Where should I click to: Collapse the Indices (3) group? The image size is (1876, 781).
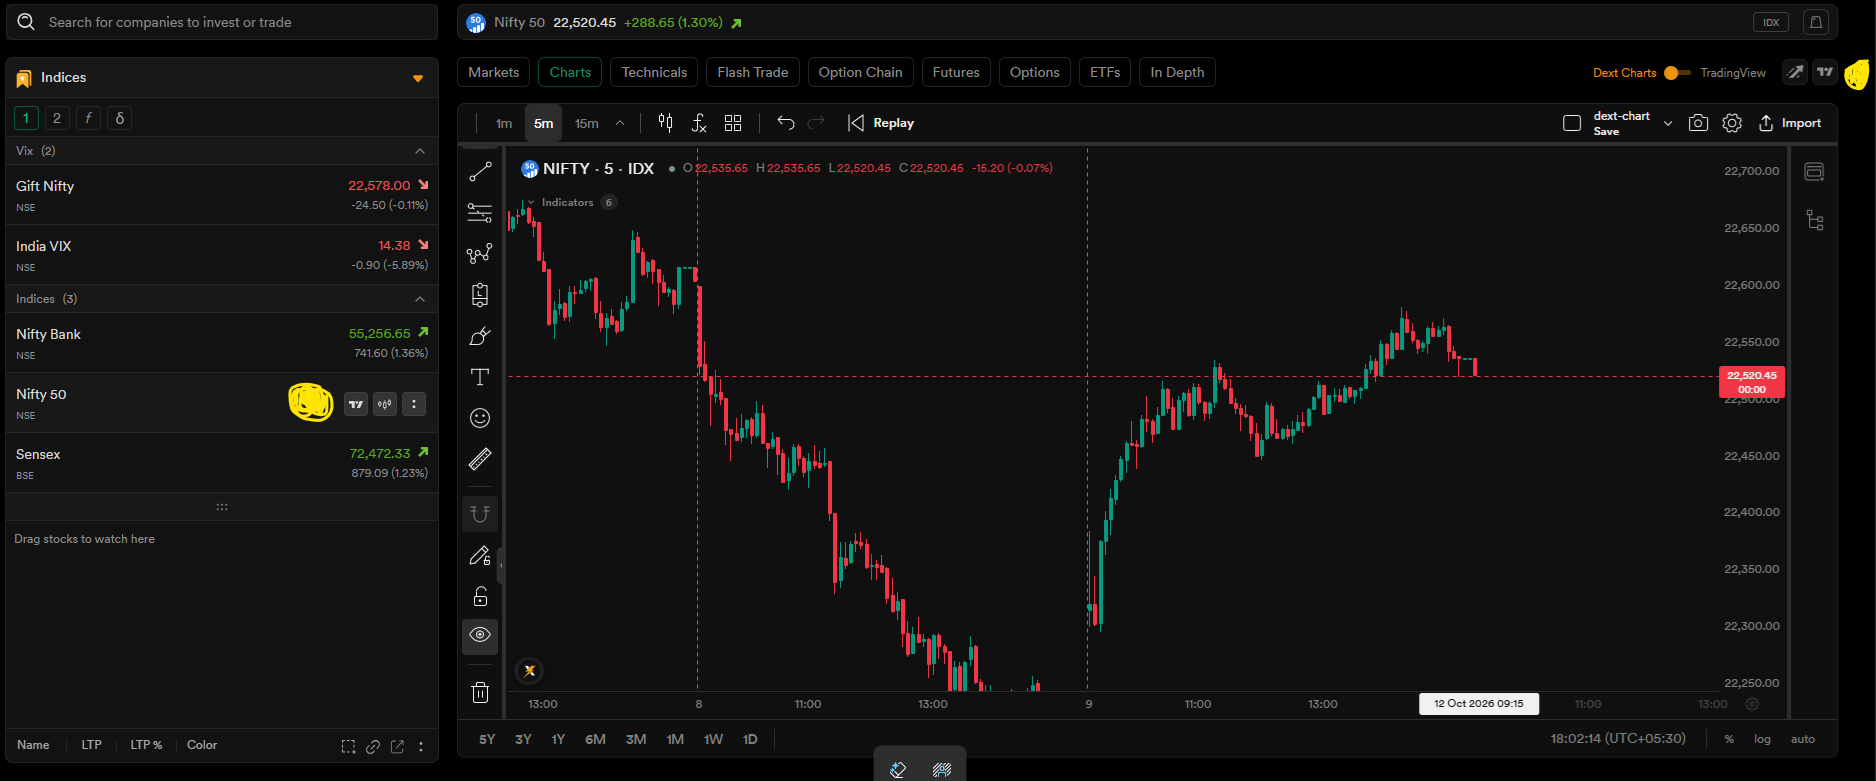(420, 299)
